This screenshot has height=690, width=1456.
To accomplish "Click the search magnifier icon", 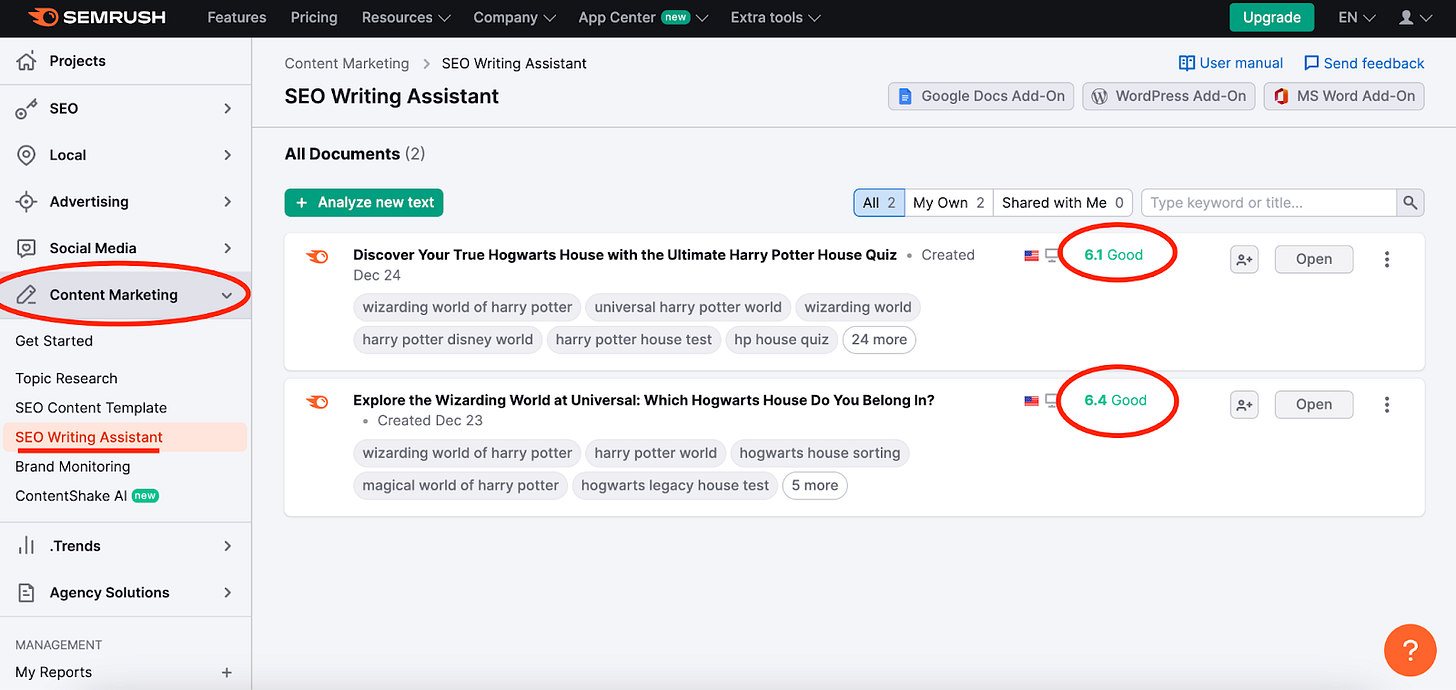I will pyautogui.click(x=1410, y=202).
